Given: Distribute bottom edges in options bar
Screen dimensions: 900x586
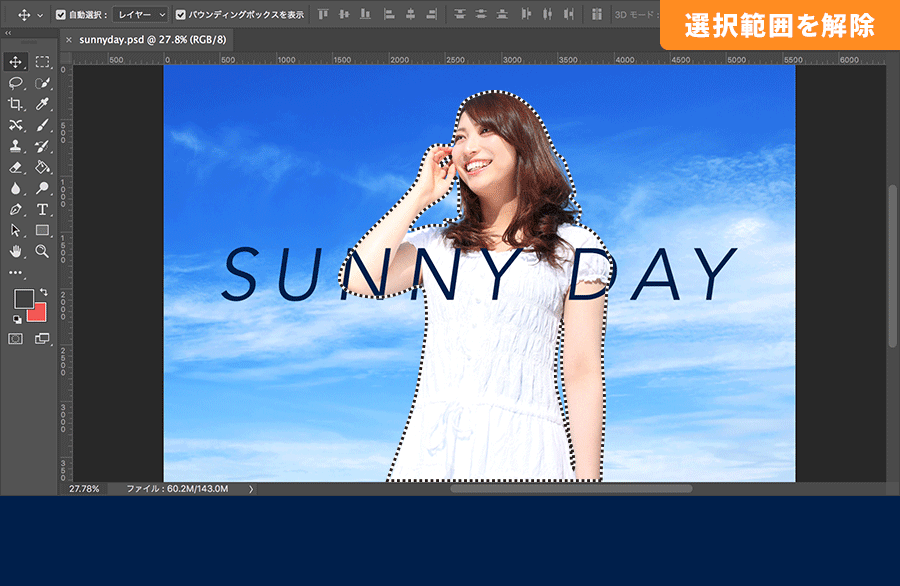Looking at the screenshot, I should coord(502,14).
